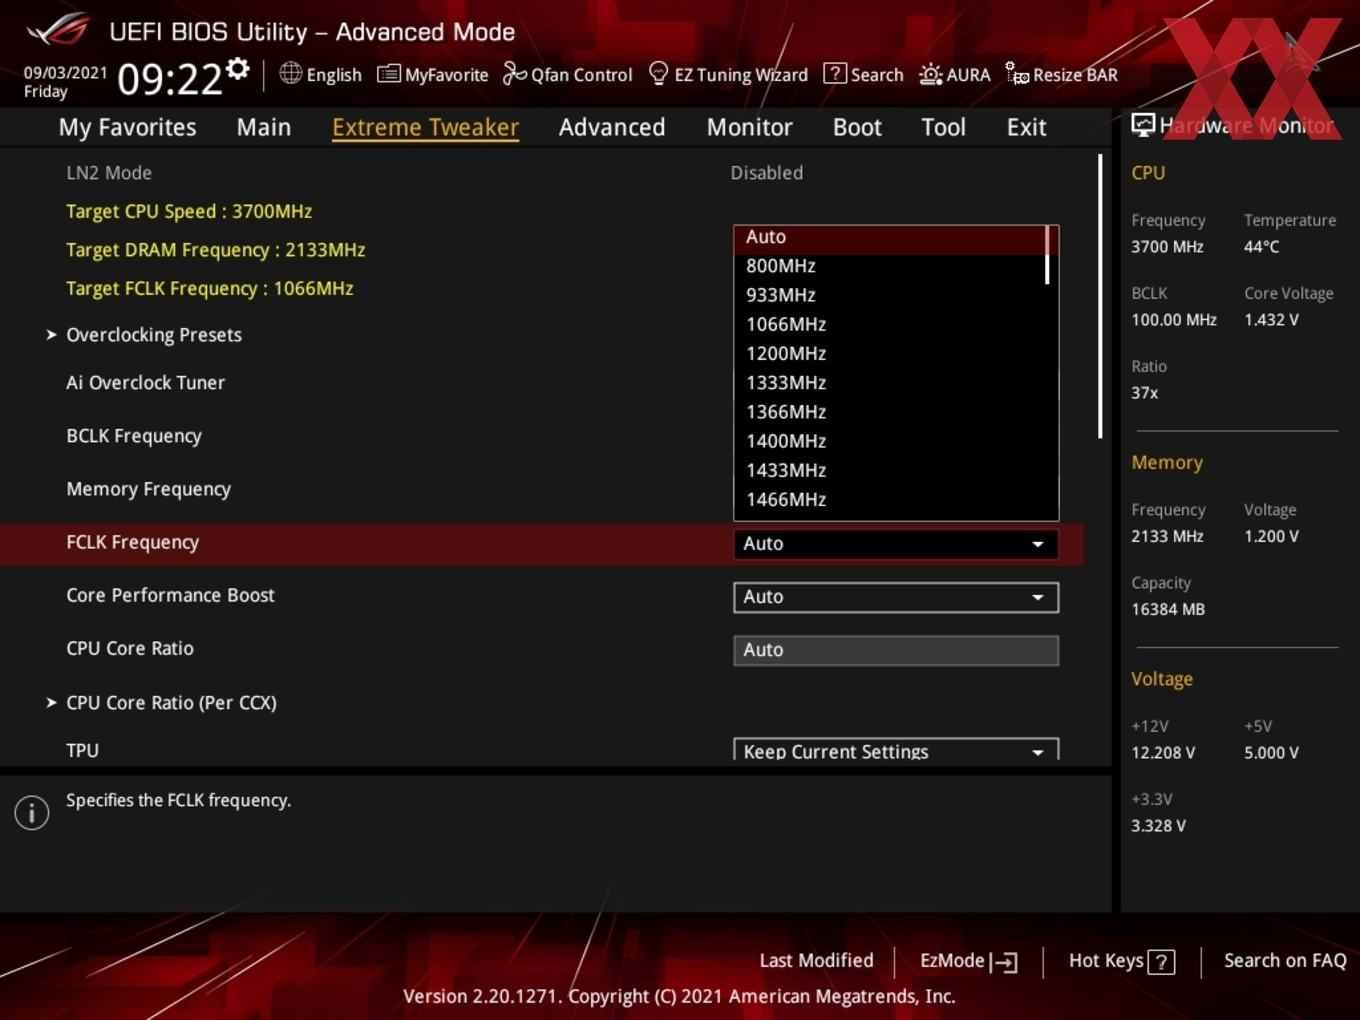Select the Exit tab
Screen dimensions: 1360x1020
click(1026, 127)
